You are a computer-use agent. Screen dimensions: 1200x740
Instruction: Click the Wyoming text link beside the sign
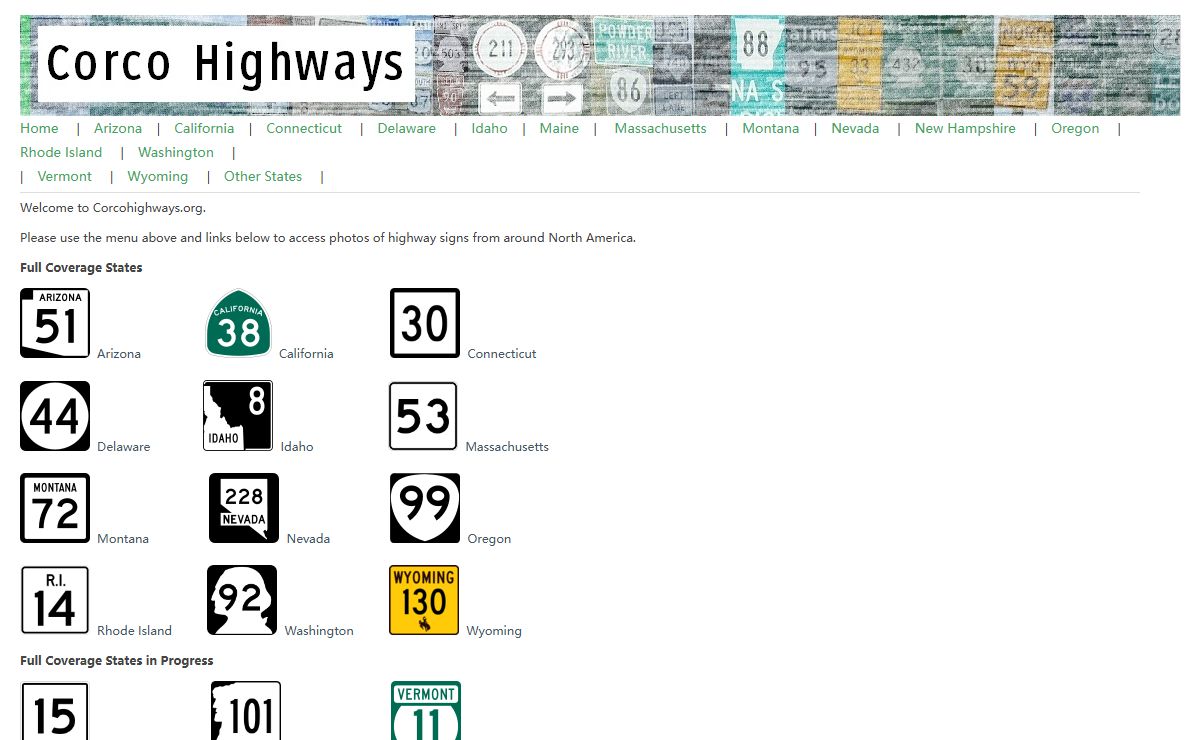494,631
